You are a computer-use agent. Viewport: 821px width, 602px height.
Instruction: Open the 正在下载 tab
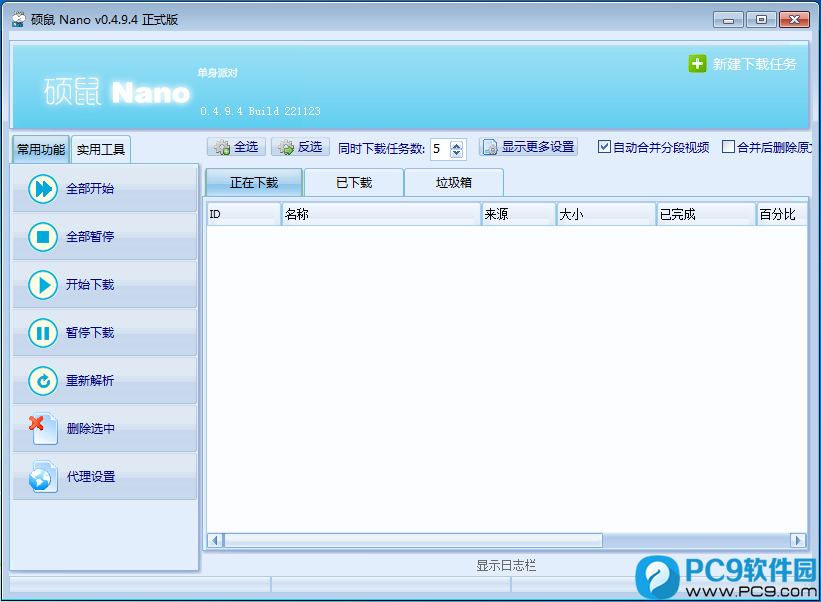click(x=254, y=183)
